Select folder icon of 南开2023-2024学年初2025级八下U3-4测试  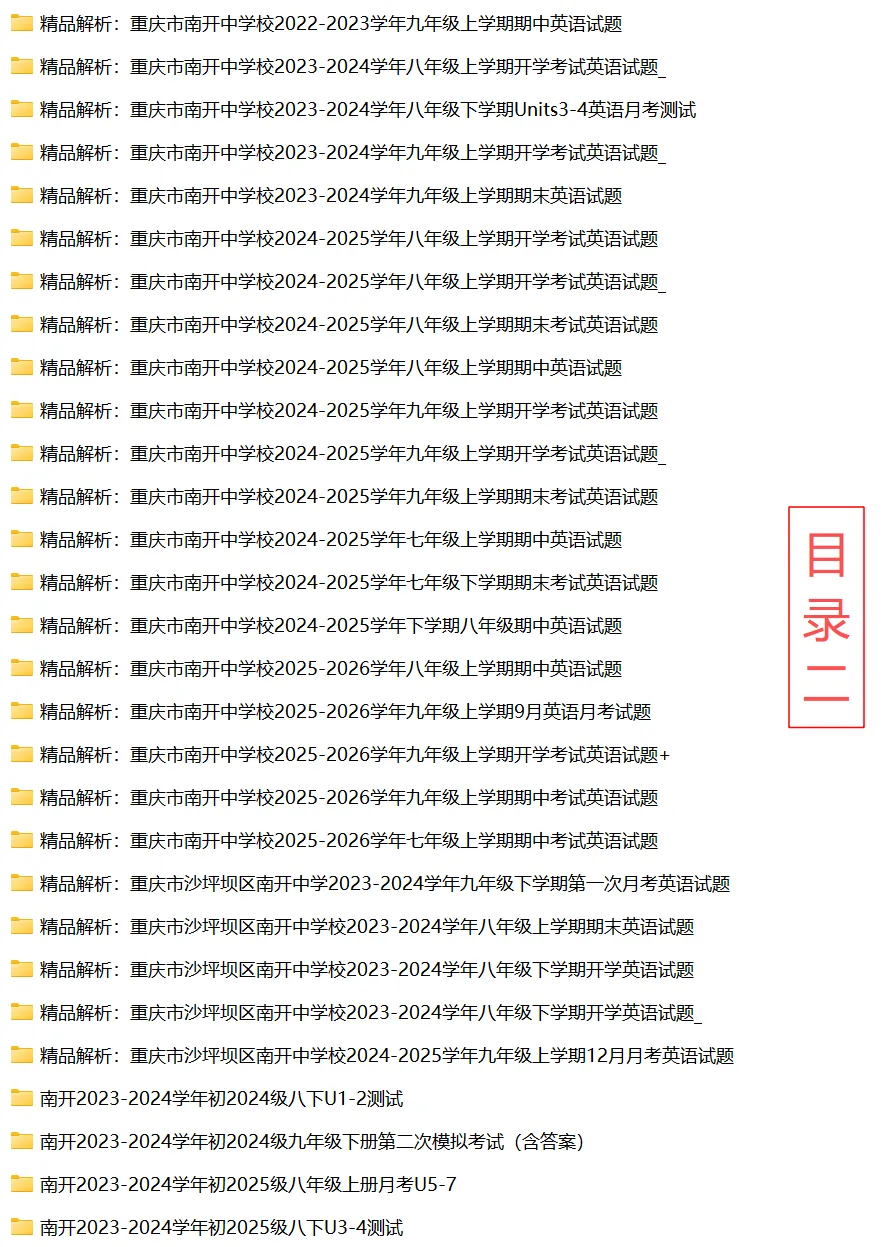(x=22, y=1227)
